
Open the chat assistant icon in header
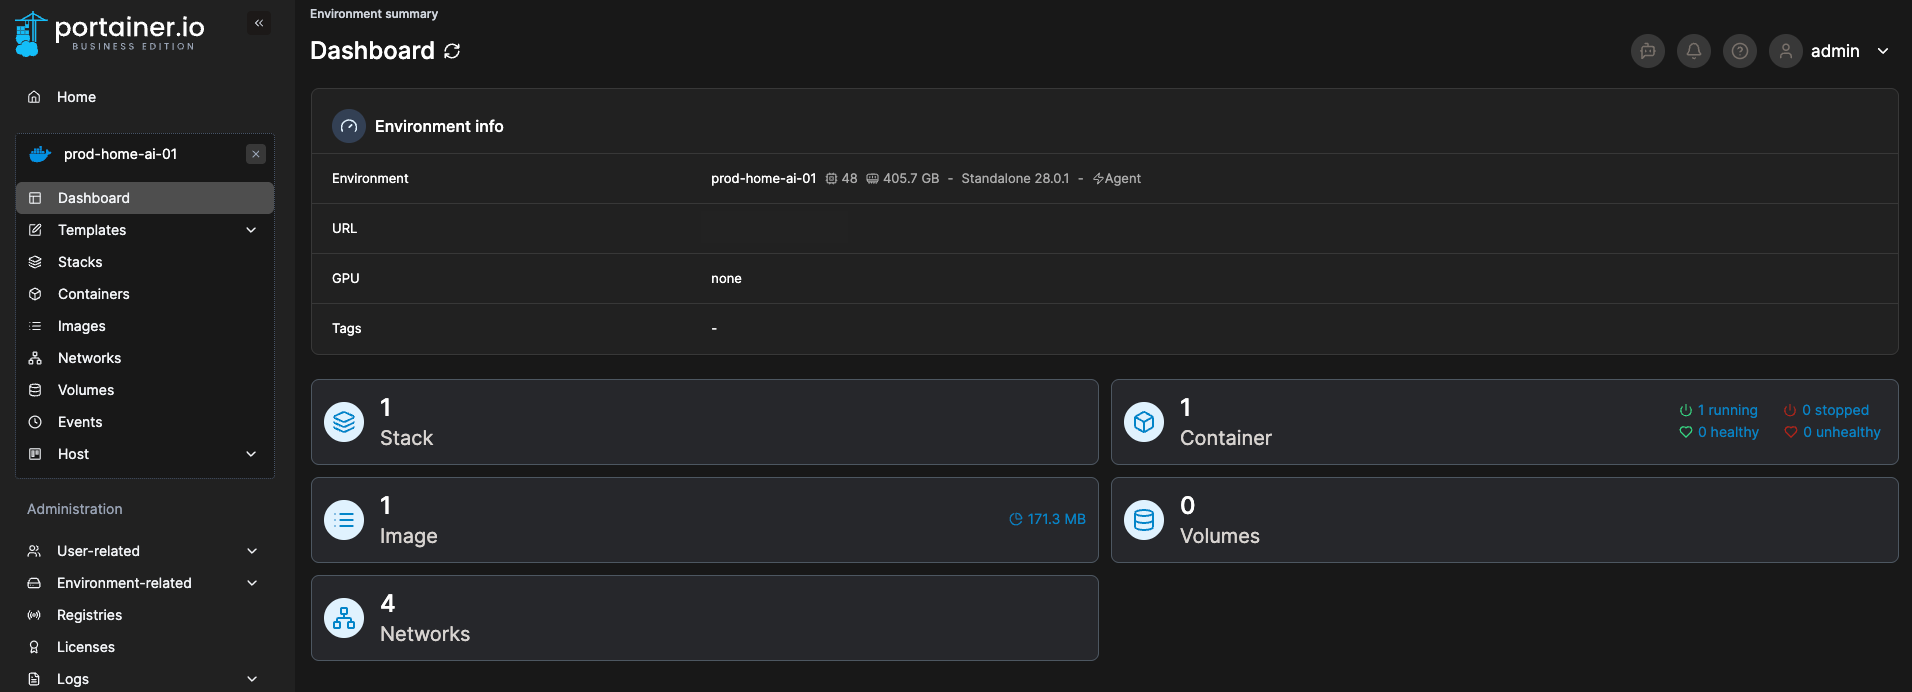click(1648, 51)
